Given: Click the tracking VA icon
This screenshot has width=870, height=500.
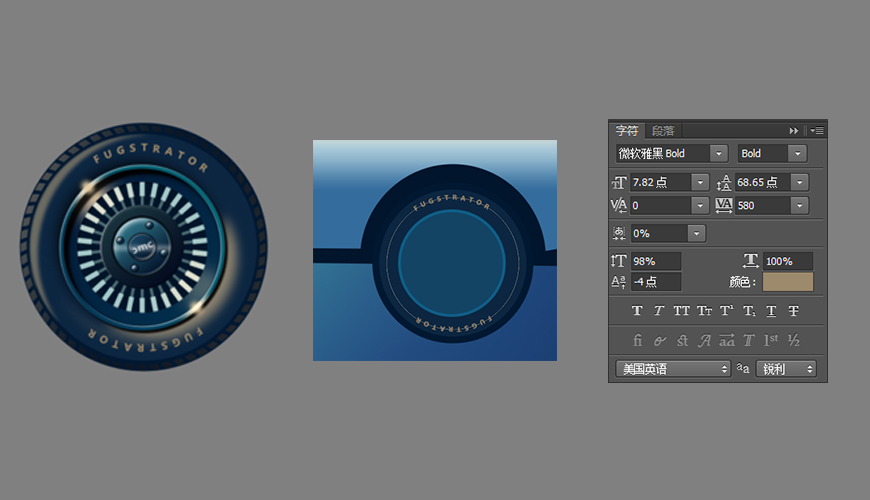Looking at the screenshot, I should [724, 205].
